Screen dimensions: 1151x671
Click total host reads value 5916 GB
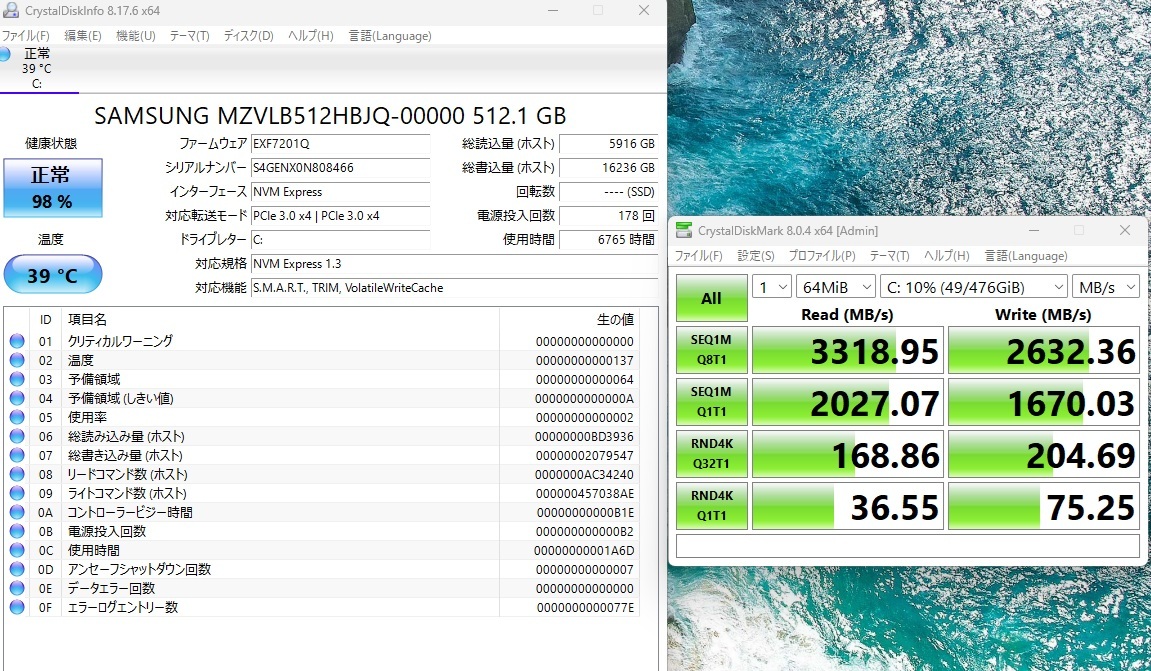pyautogui.click(x=608, y=144)
